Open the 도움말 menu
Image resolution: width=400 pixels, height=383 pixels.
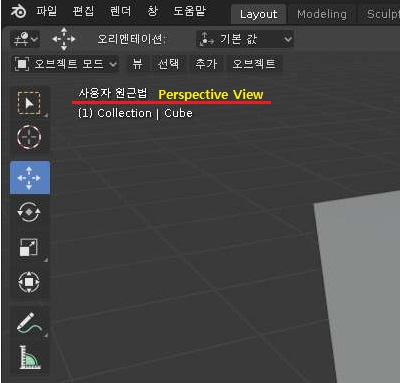[189, 11]
